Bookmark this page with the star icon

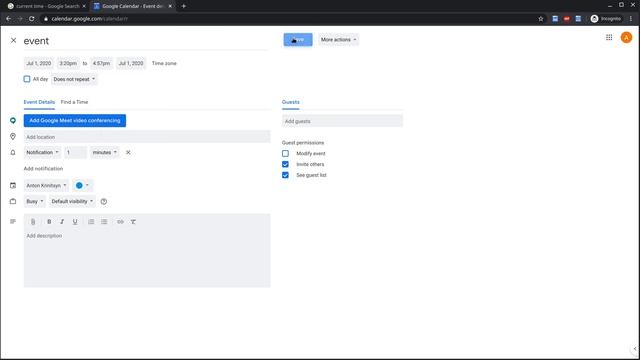pyautogui.click(x=541, y=19)
